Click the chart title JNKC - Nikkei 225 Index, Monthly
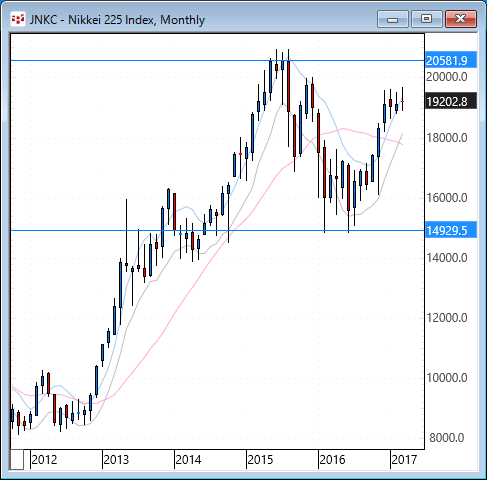 point(117,20)
